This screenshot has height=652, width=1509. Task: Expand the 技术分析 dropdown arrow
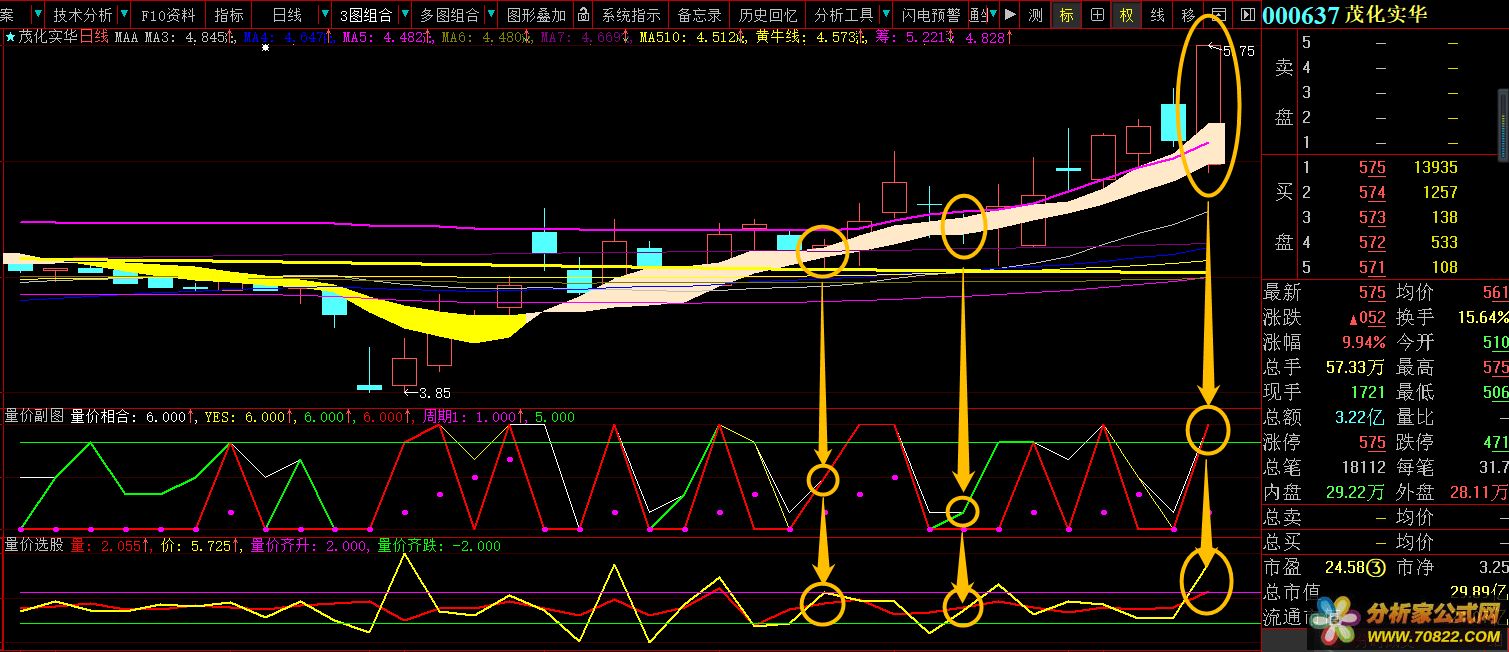click(x=124, y=15)
